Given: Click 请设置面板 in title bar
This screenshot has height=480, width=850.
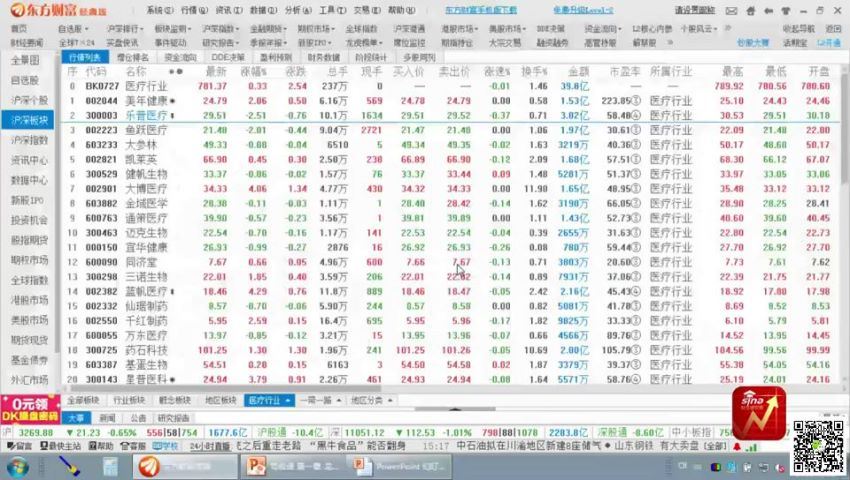Looking at the screenshot, I should click(695, 10).
